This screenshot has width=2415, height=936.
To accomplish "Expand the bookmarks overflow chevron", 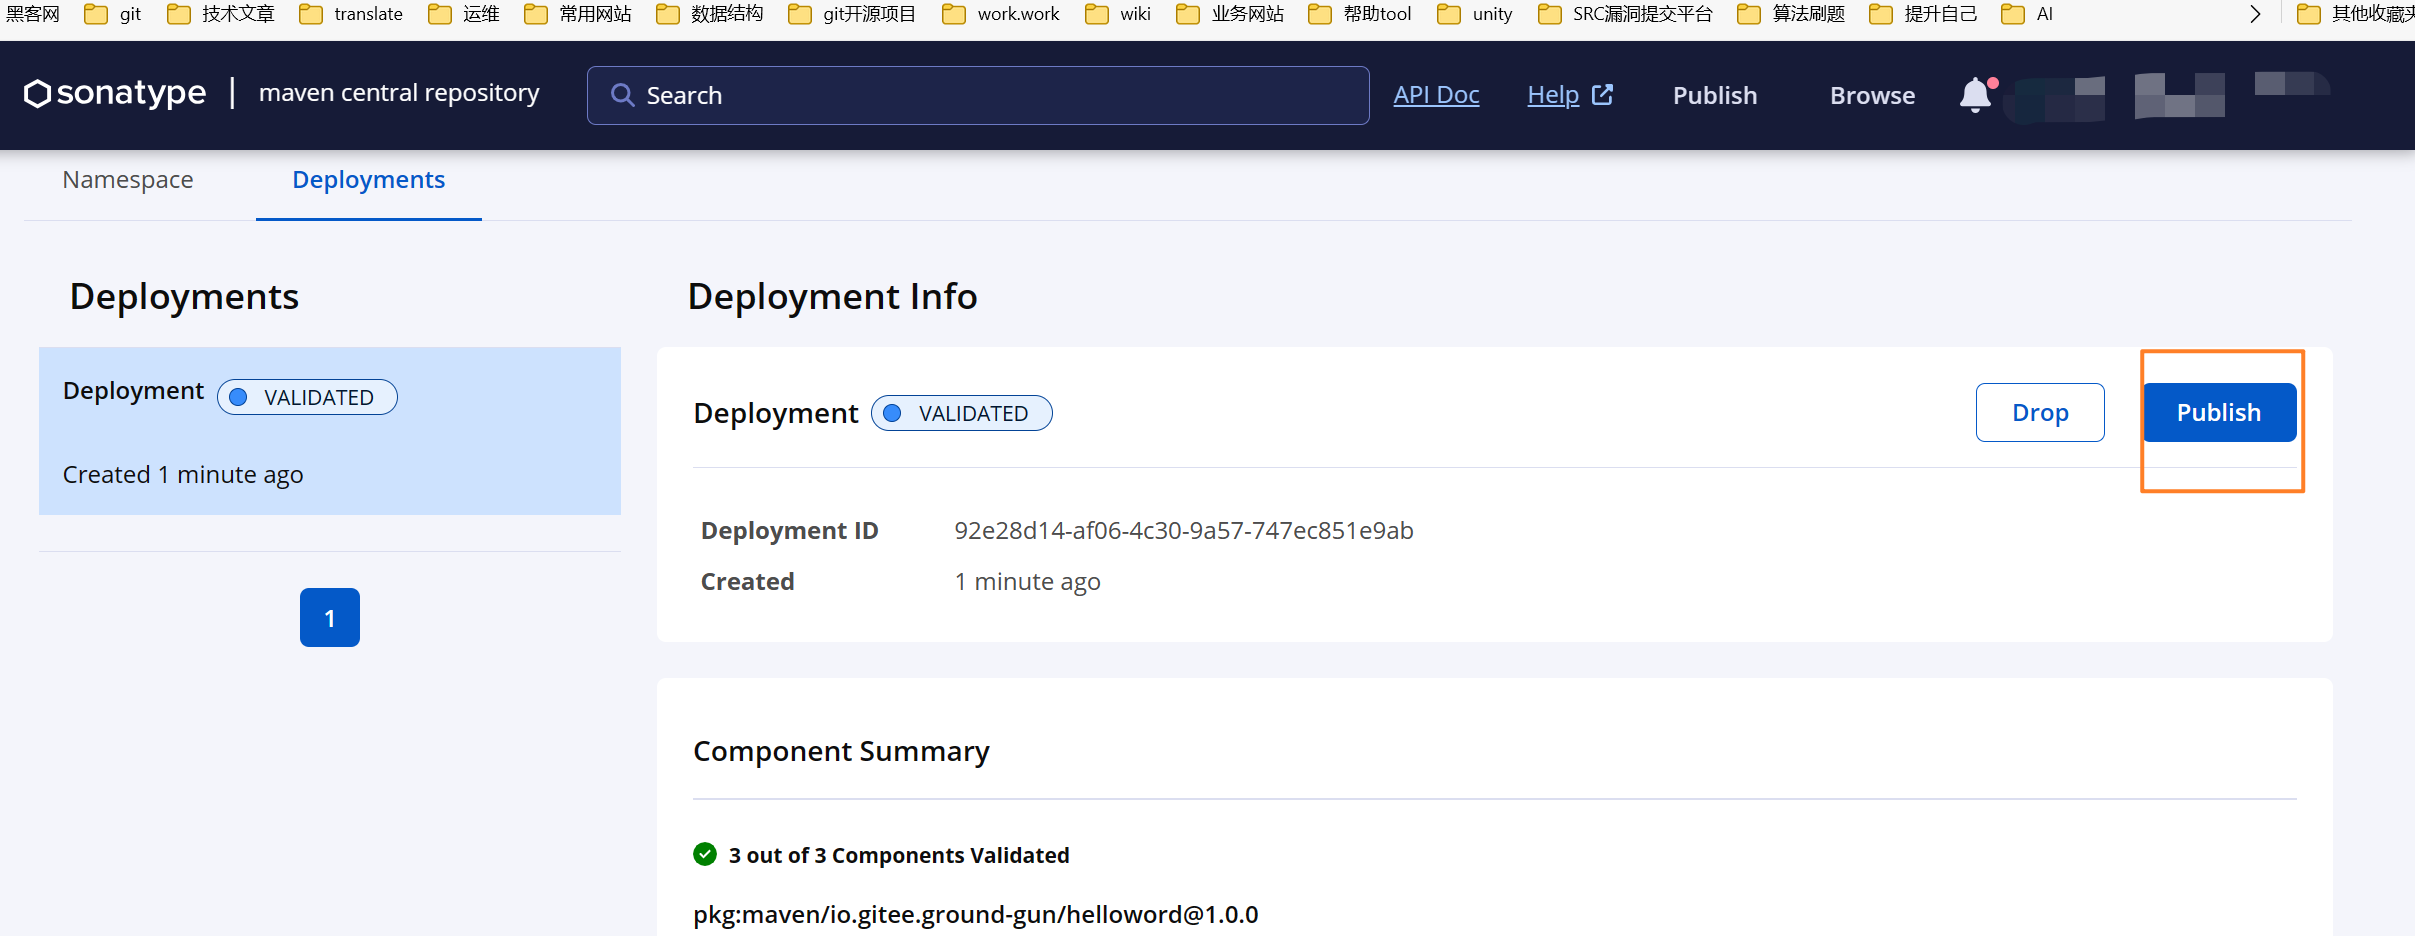I will [2255, 14].
